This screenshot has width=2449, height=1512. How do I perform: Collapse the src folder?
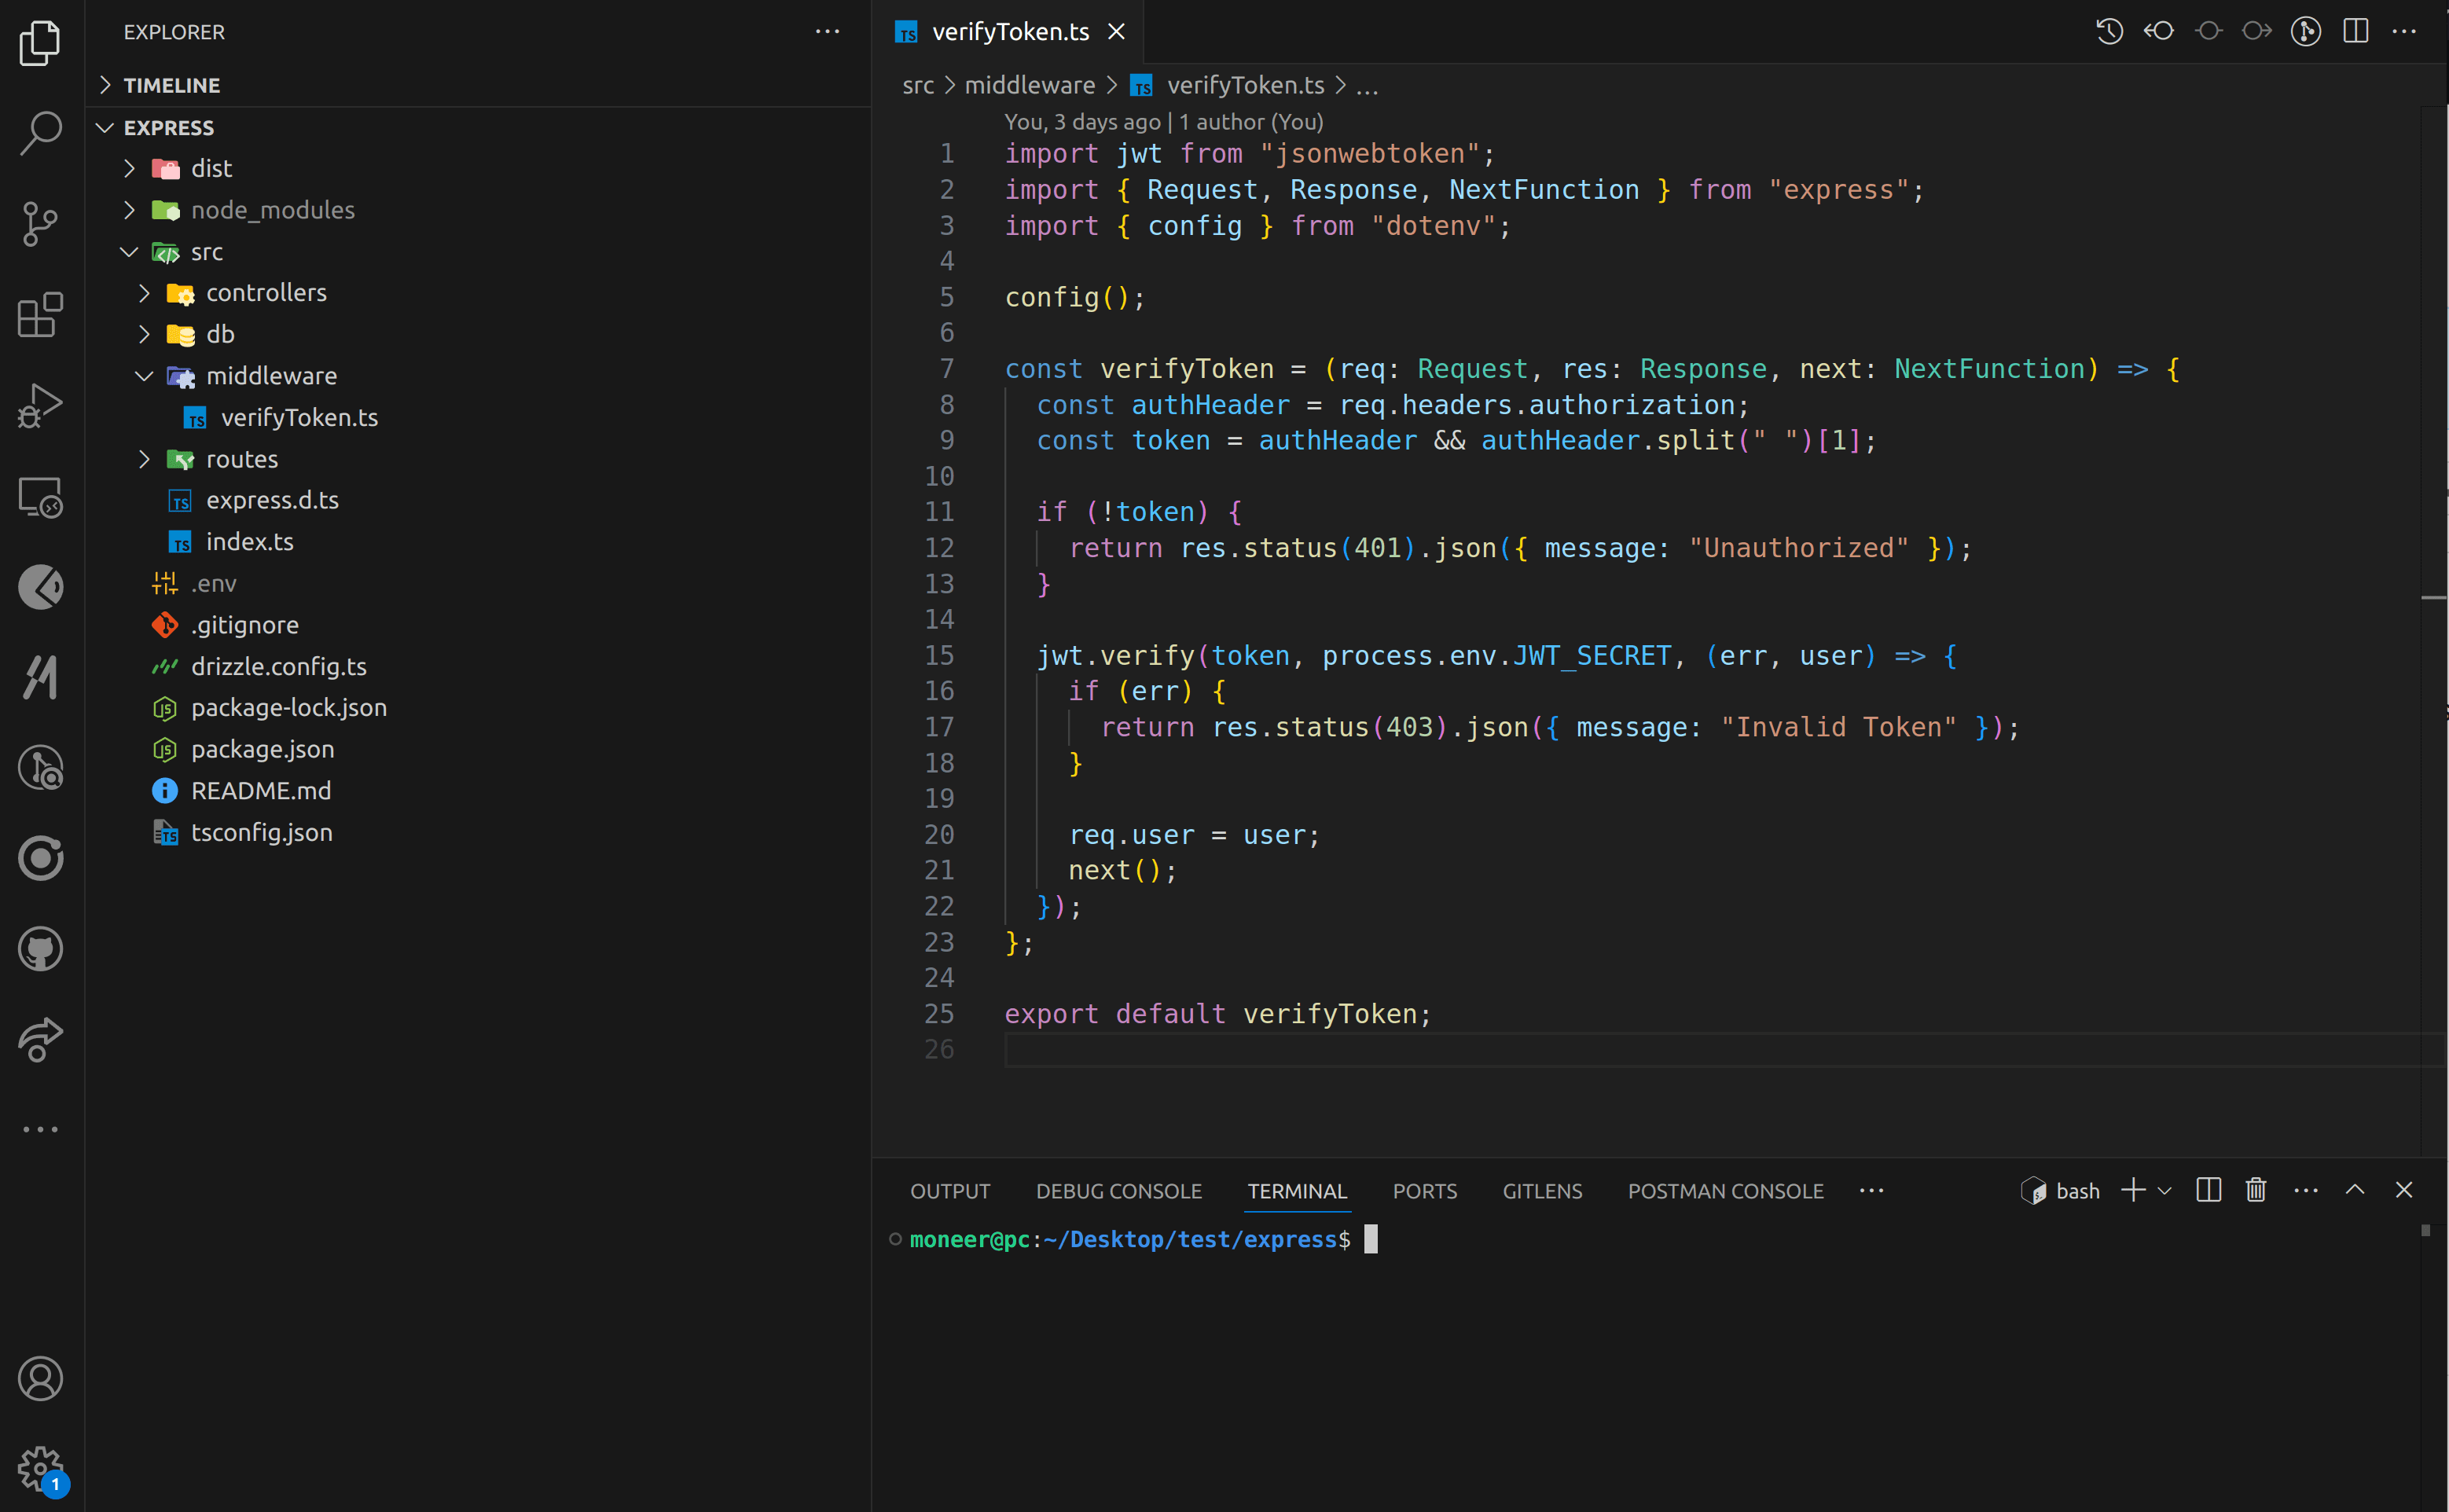click(x=478, y=252)
